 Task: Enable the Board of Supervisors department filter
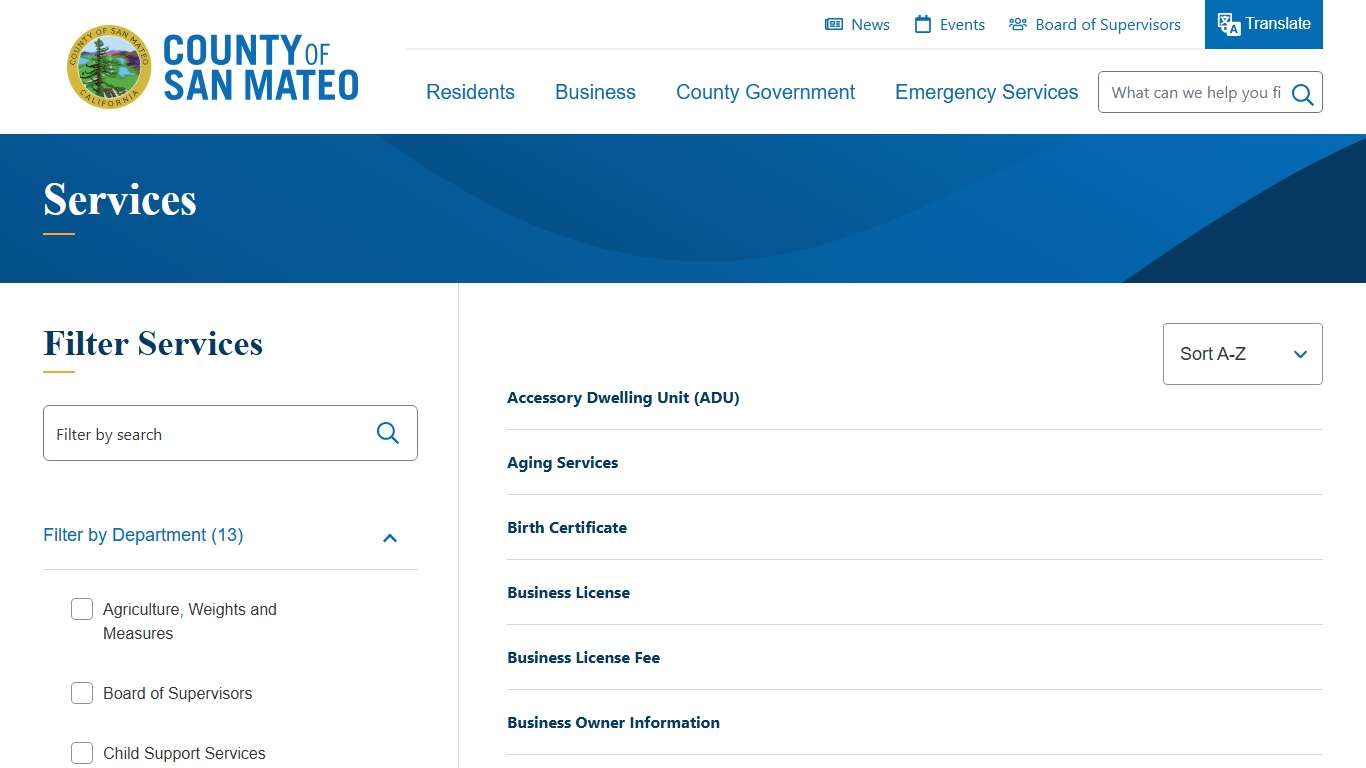pyautogui.click(x=82, y=692)
